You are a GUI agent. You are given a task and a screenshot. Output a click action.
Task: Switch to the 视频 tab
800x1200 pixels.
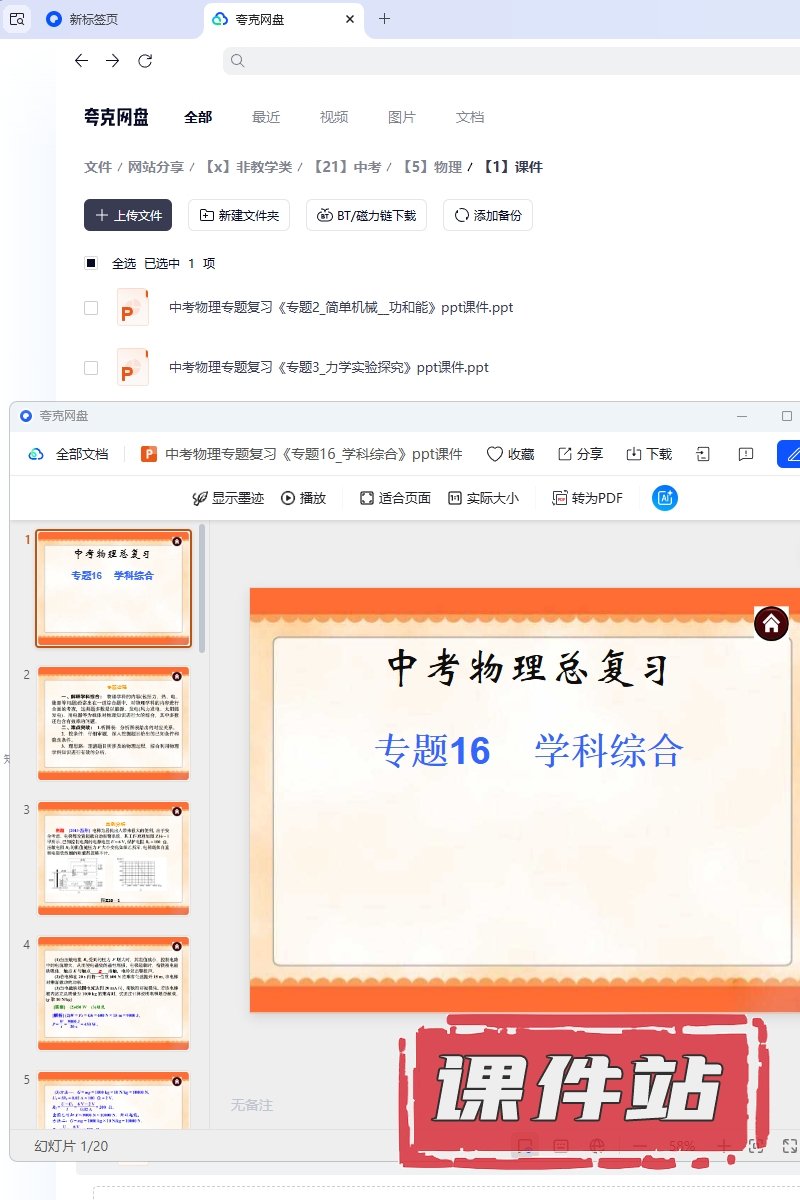[x=334, y=117]
